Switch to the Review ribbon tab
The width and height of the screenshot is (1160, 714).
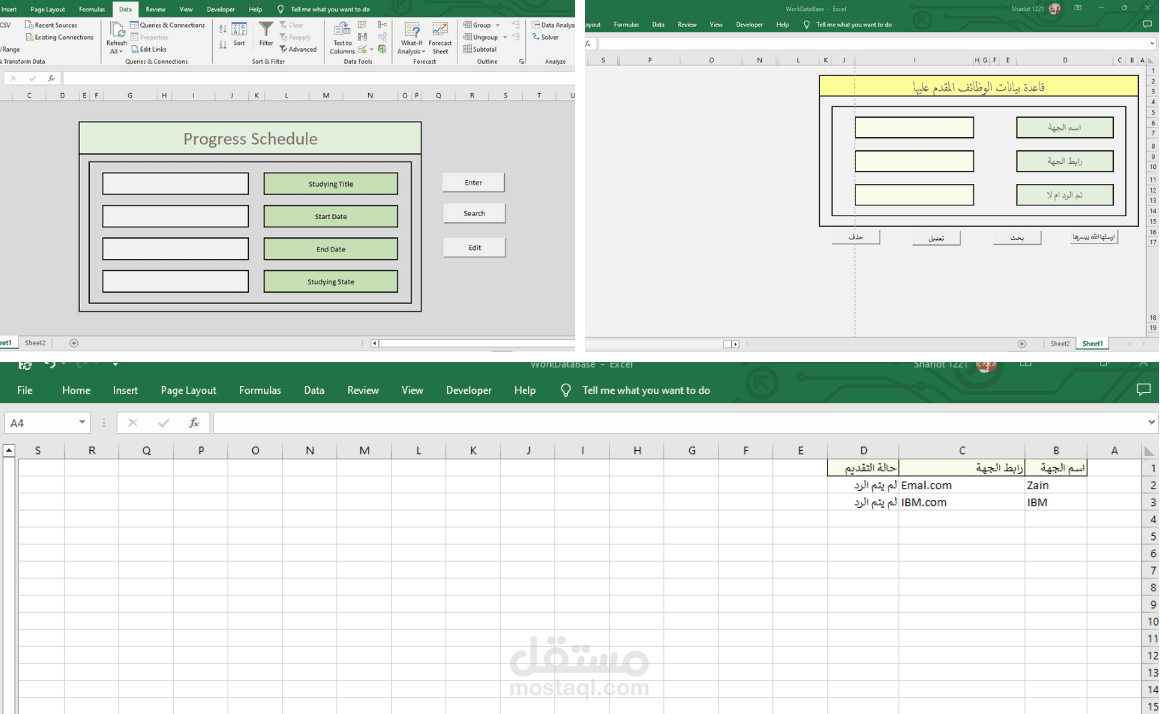[x=155, y=9]
